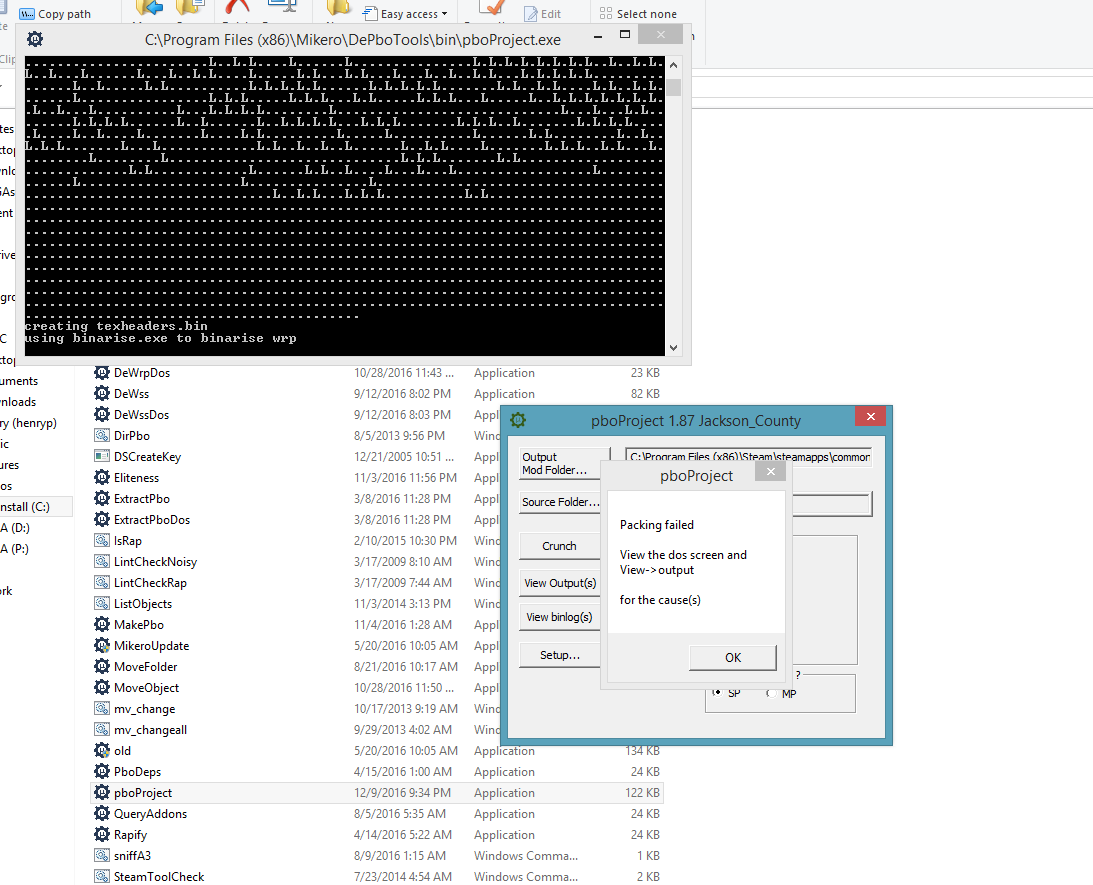The image size is (1093, 885).
Task: Click the pboProject 1.87 window gear icon
Action: tap(518, 420)
